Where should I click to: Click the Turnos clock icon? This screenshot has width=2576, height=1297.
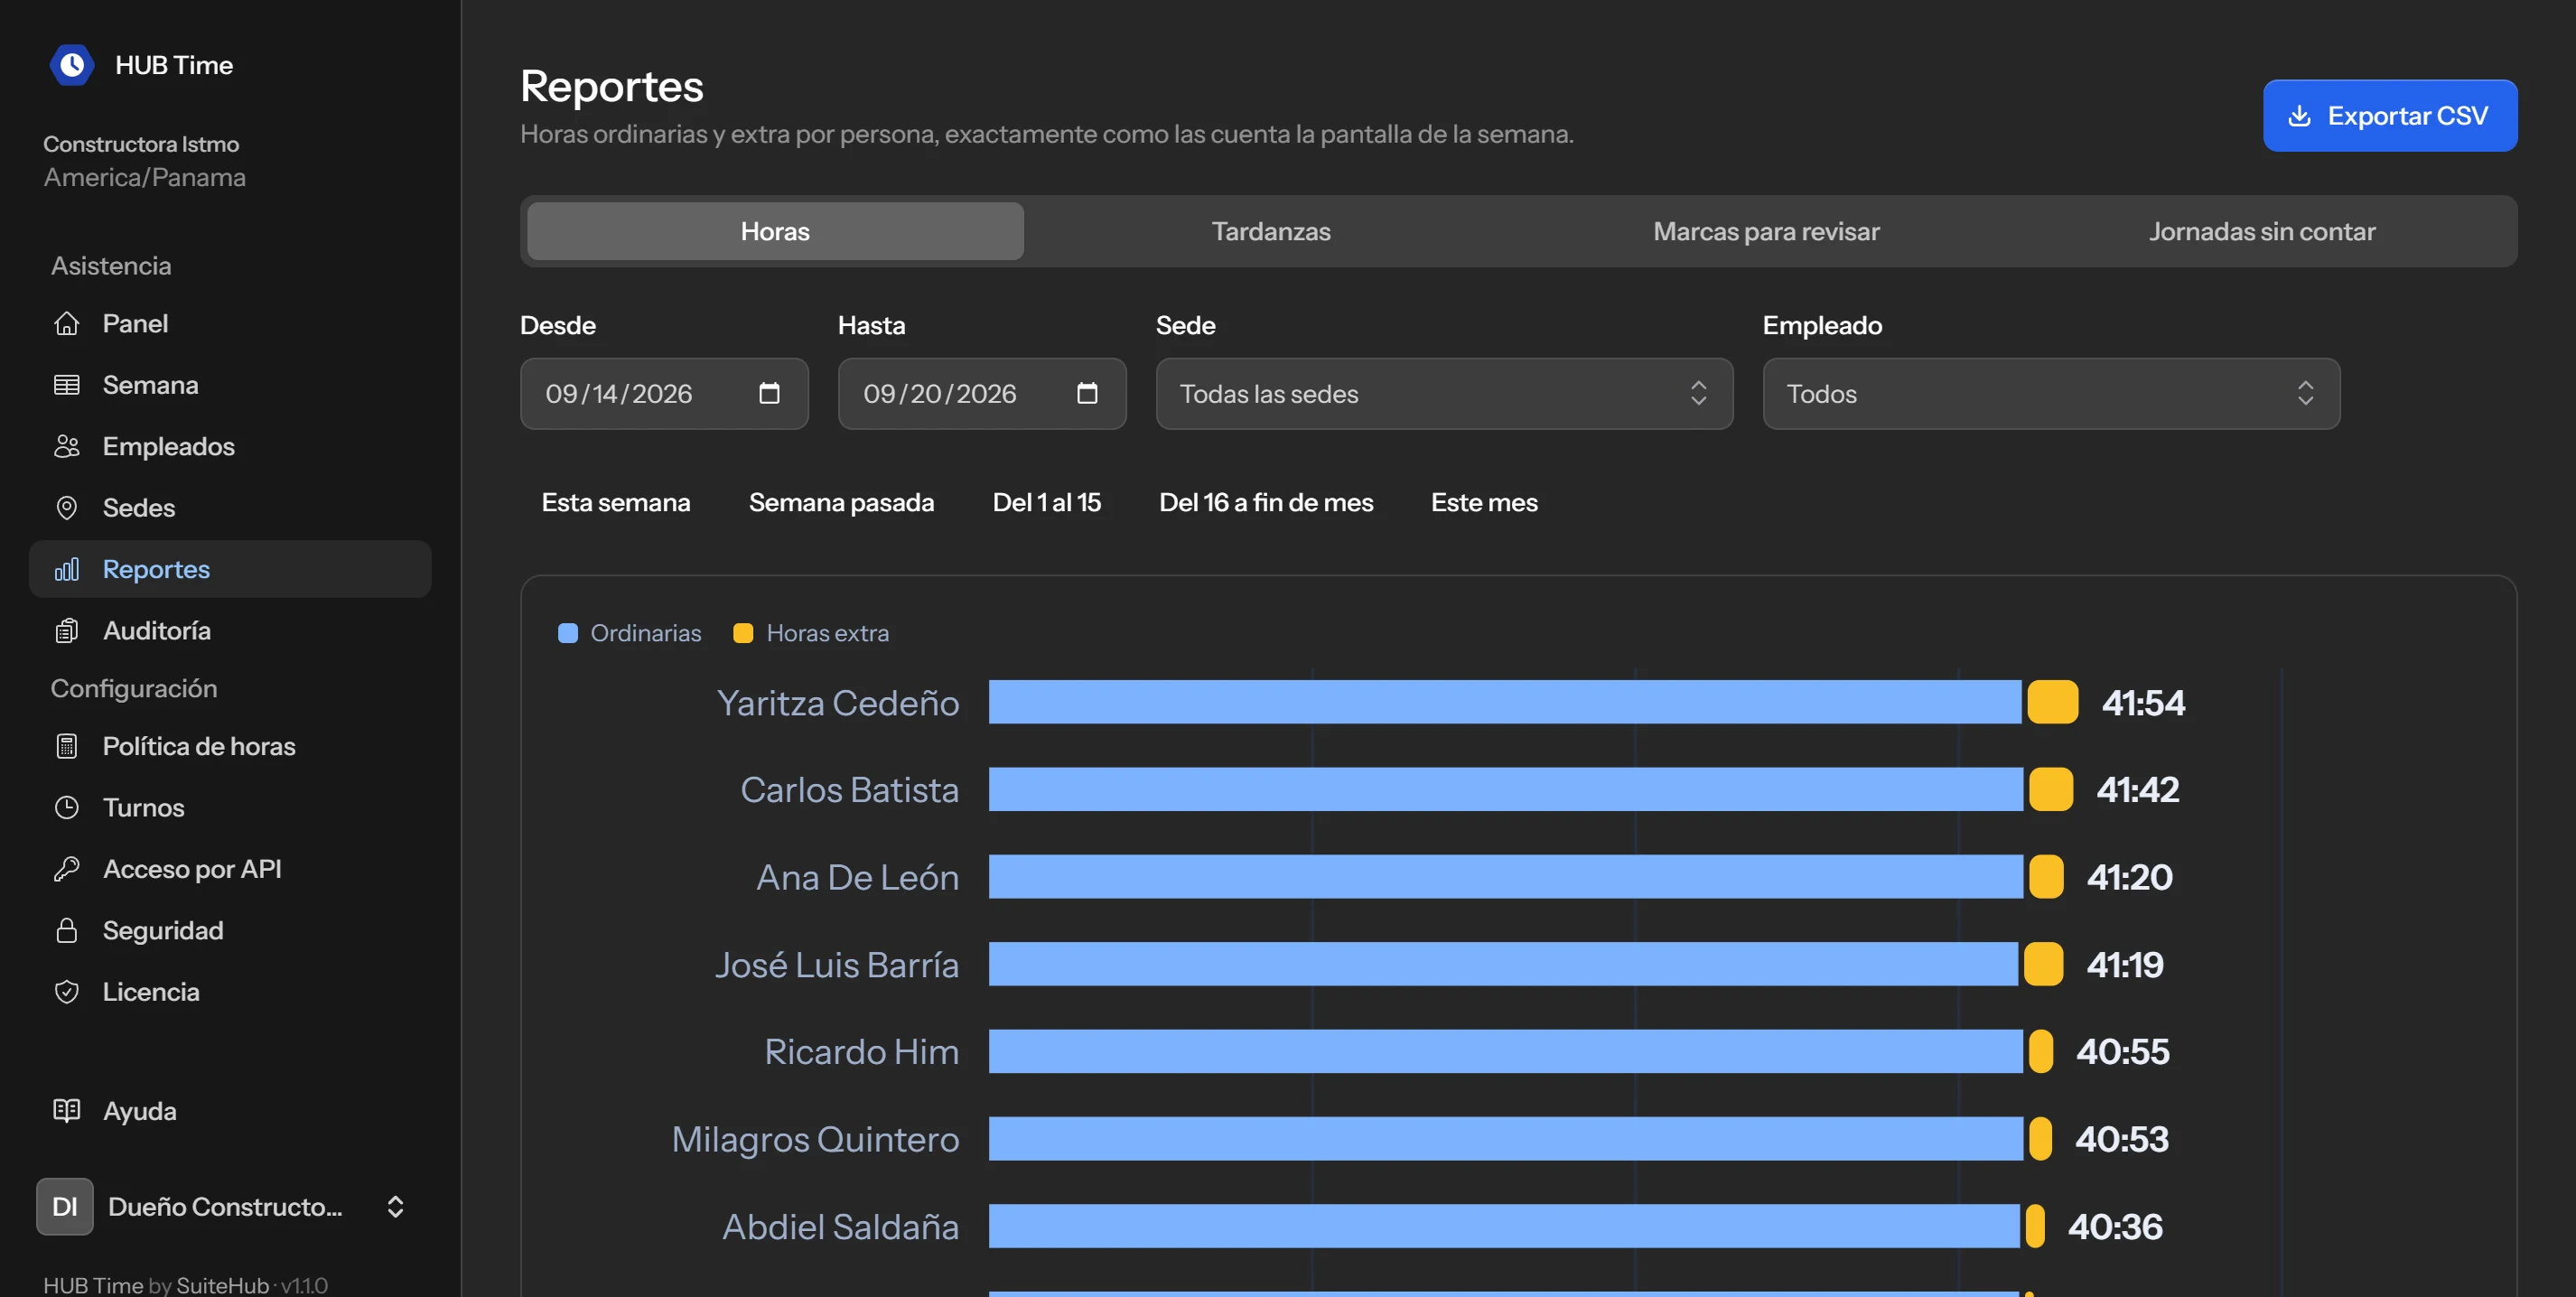(67, 808)
